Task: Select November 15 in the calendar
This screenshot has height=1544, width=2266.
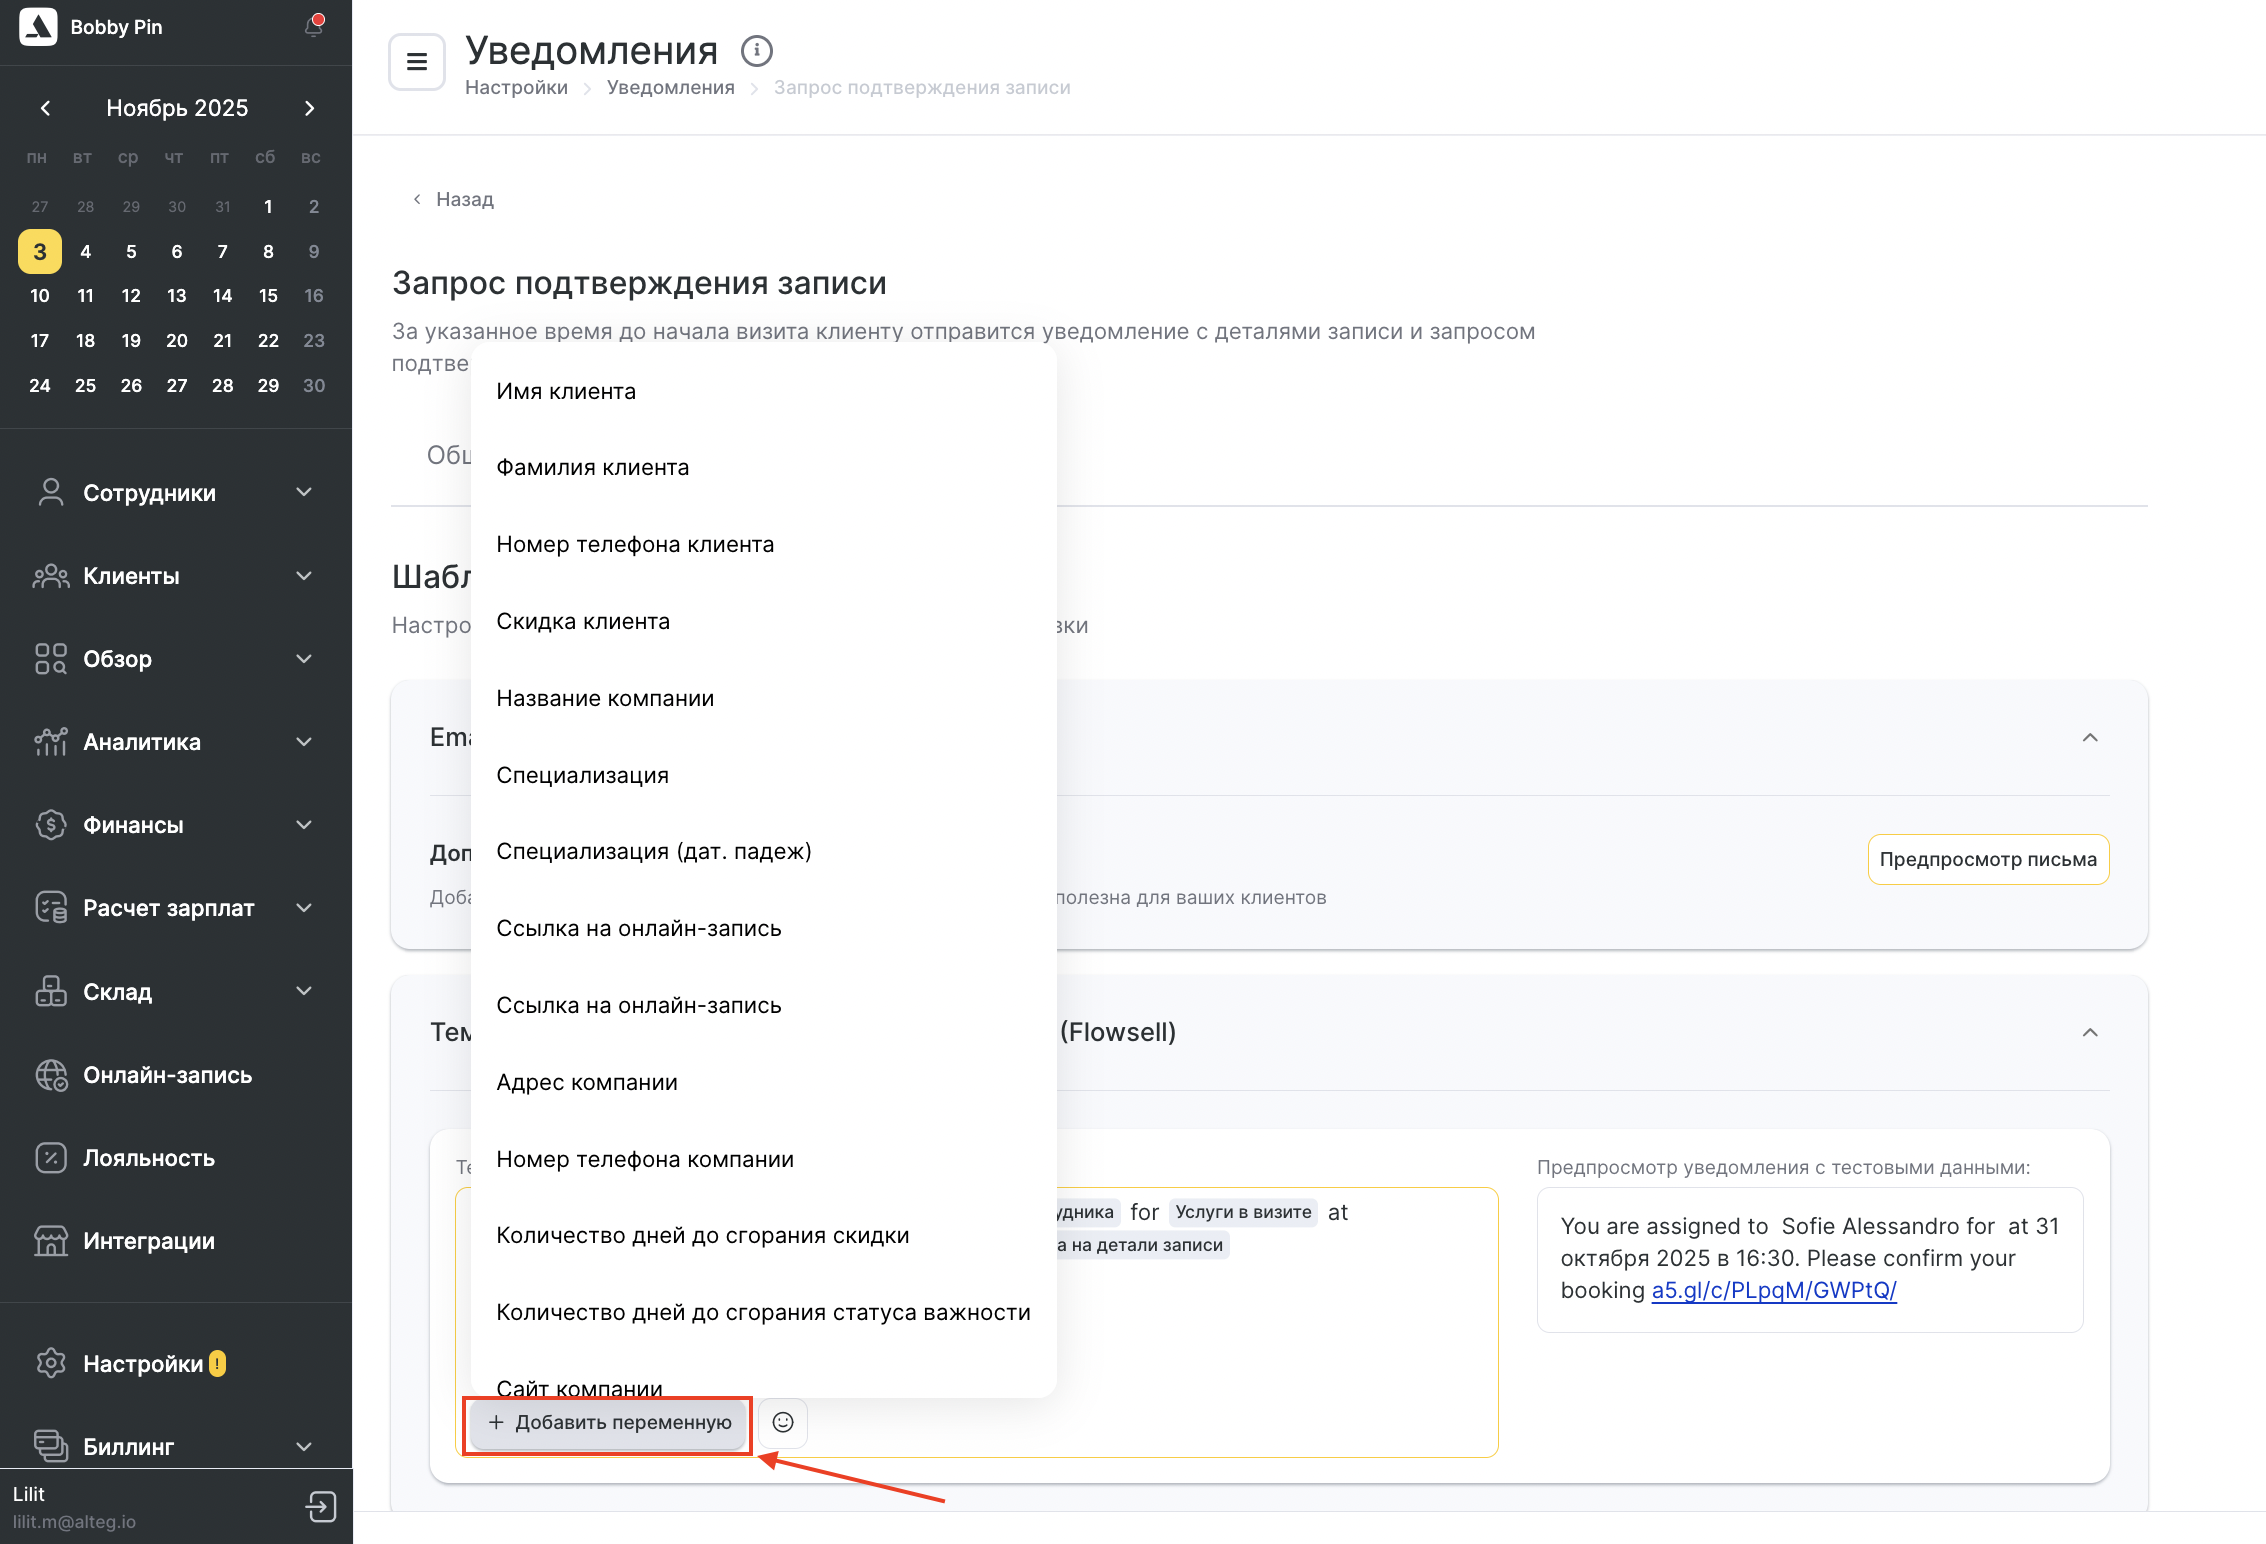Action: pos(268,296)
